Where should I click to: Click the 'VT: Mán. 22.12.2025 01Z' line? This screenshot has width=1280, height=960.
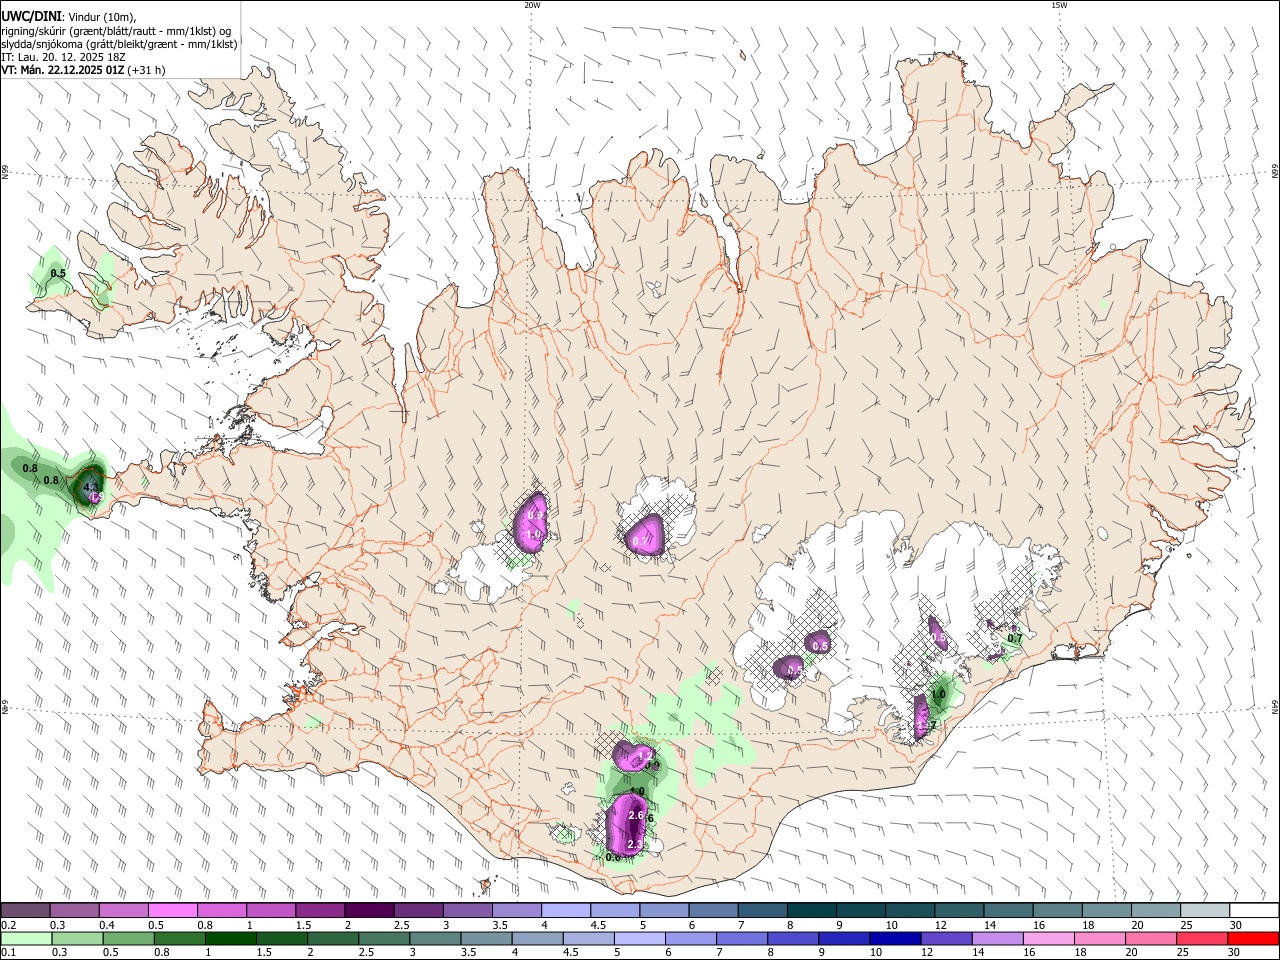pyautogui.click(x=62, y=70)
